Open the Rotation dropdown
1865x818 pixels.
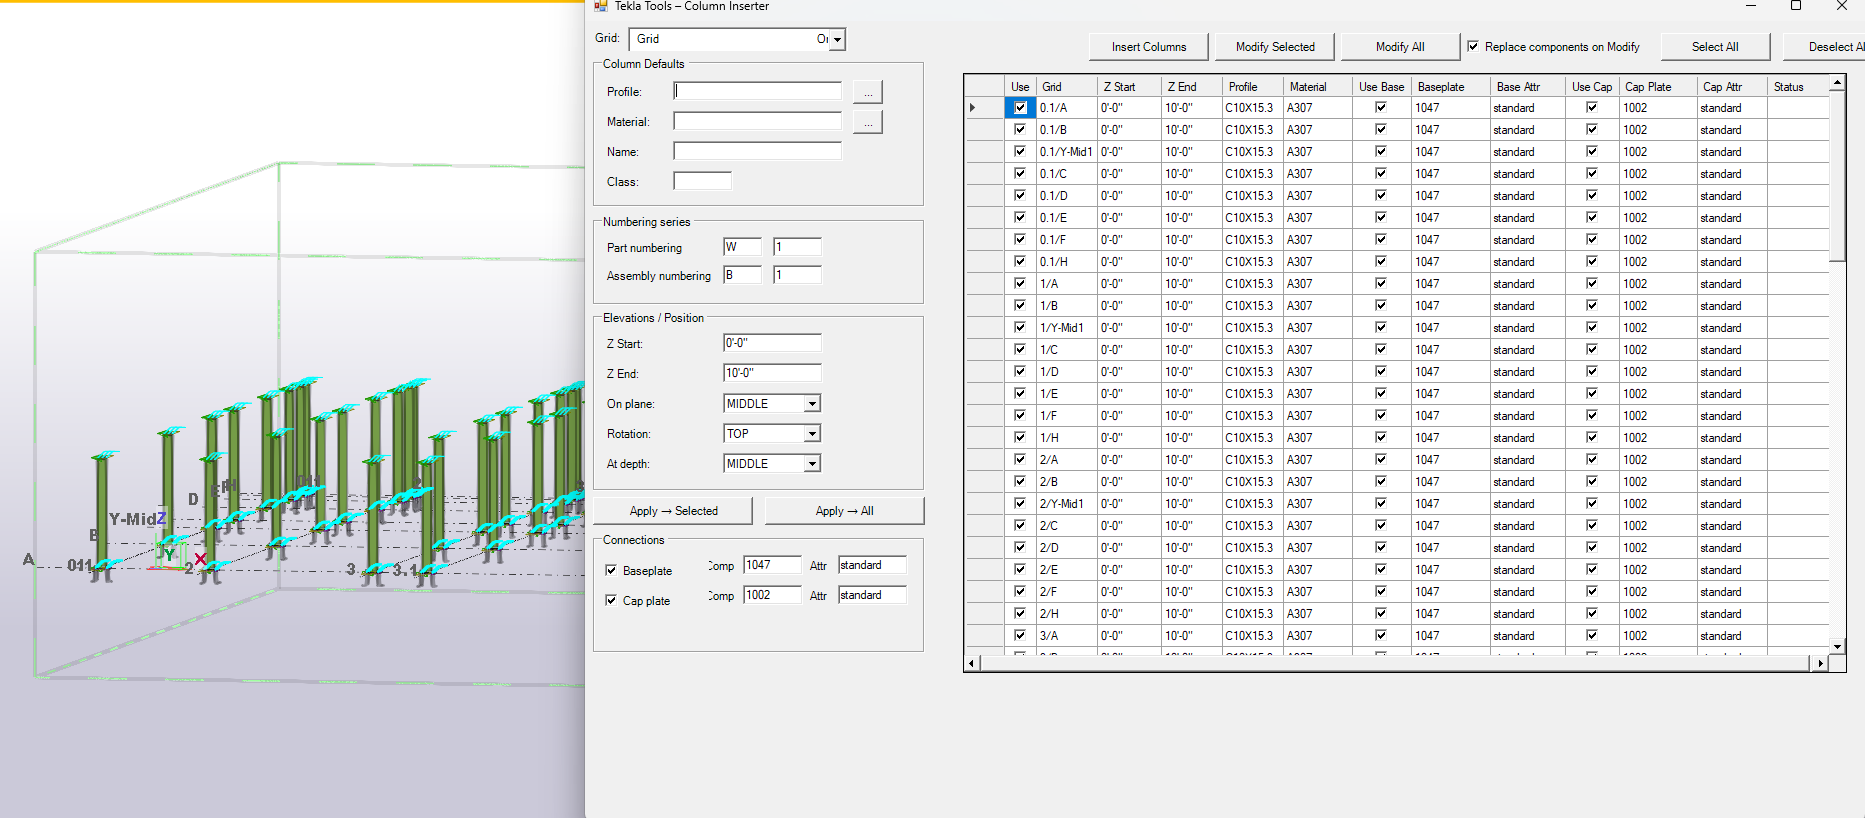click(x=812, y=434)
